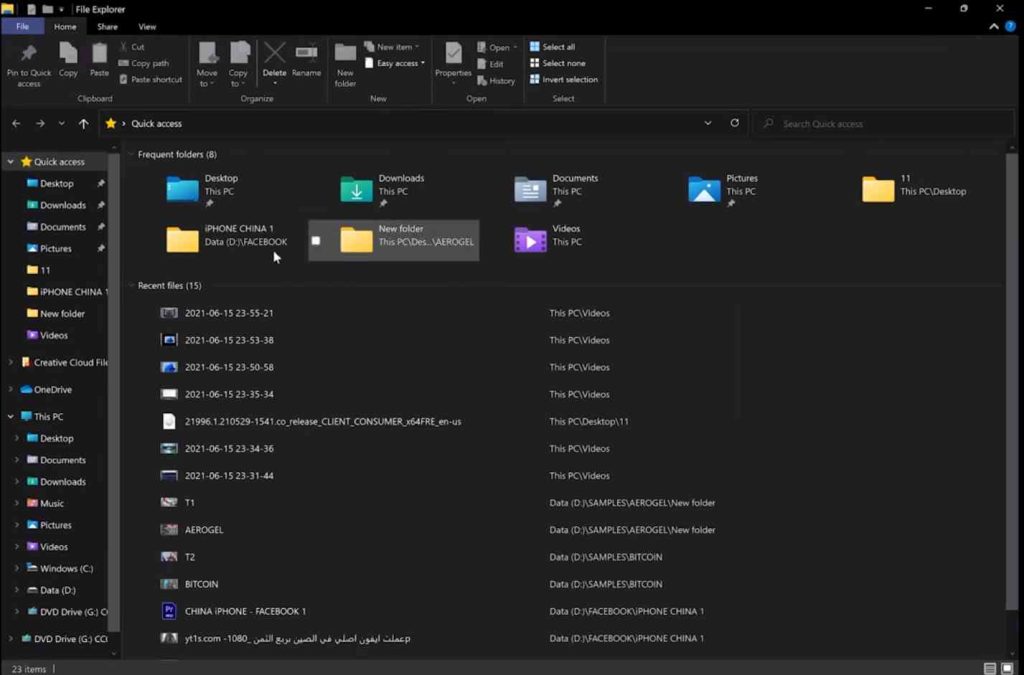Collapse This PC tree node
The width and height of the screenshot is (1024, 675).
pyautogui.click(x=10, y=416)
